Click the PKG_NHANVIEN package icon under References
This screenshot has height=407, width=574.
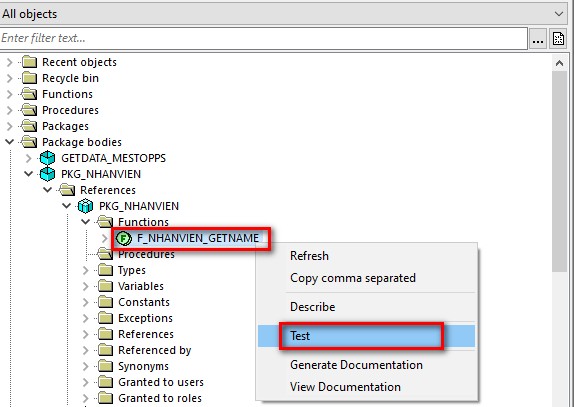tap(85, 206)
